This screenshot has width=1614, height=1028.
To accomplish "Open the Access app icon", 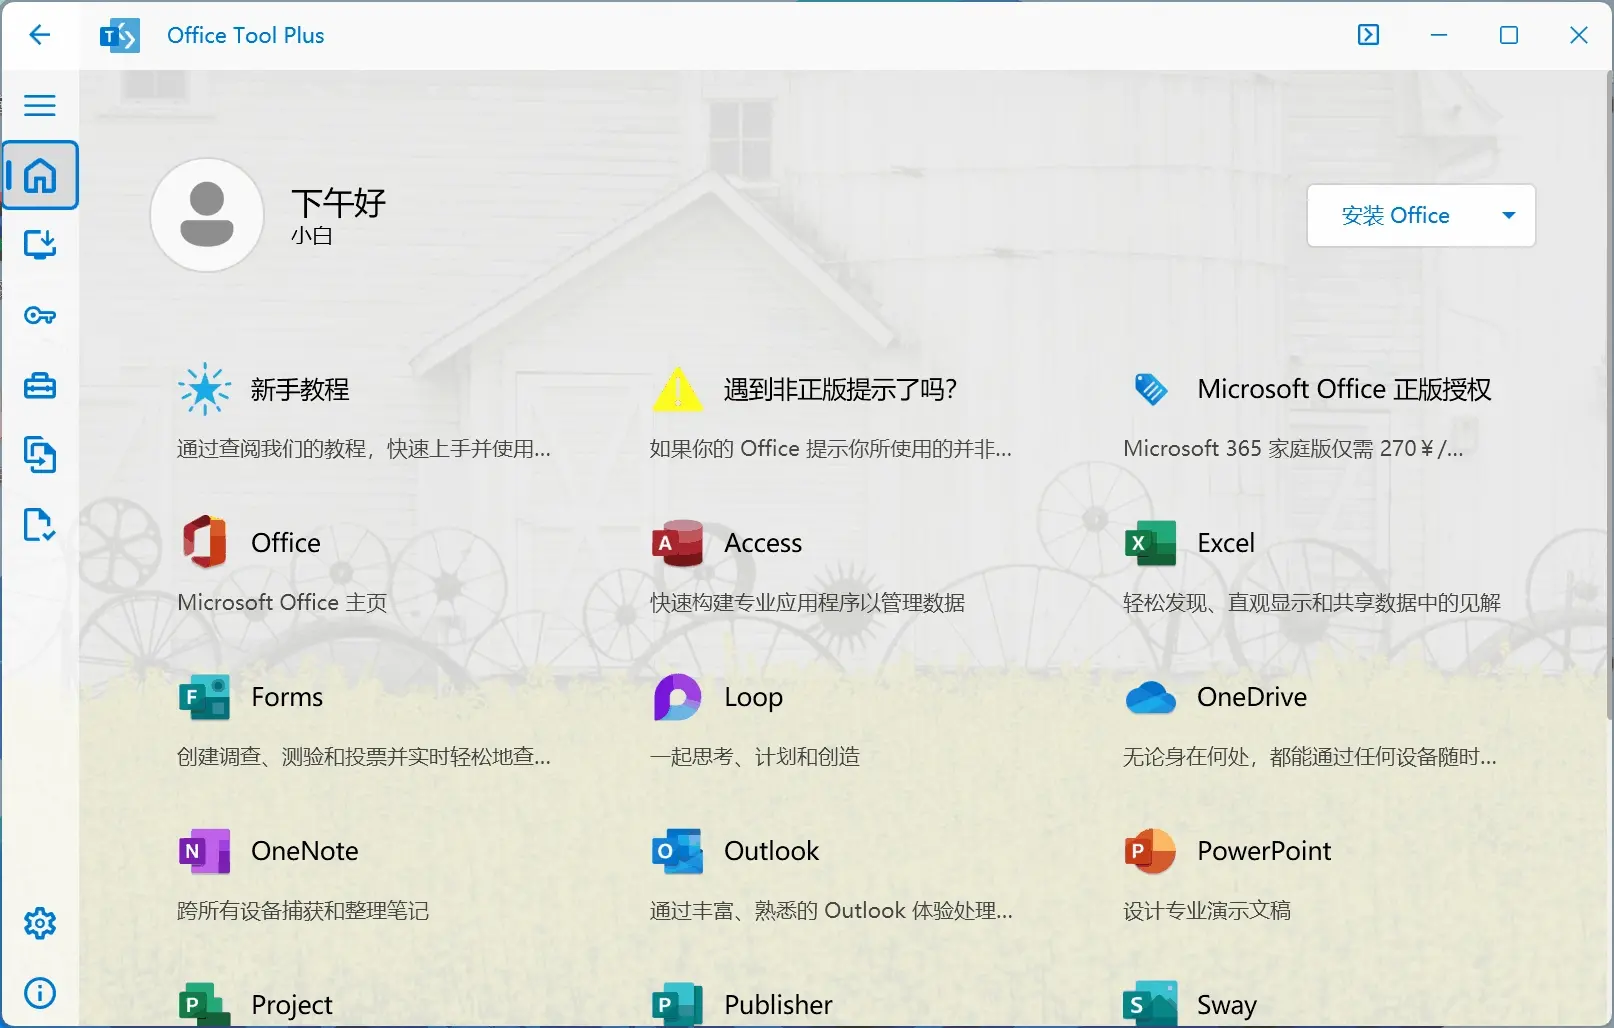I will [x=677, y=543].
